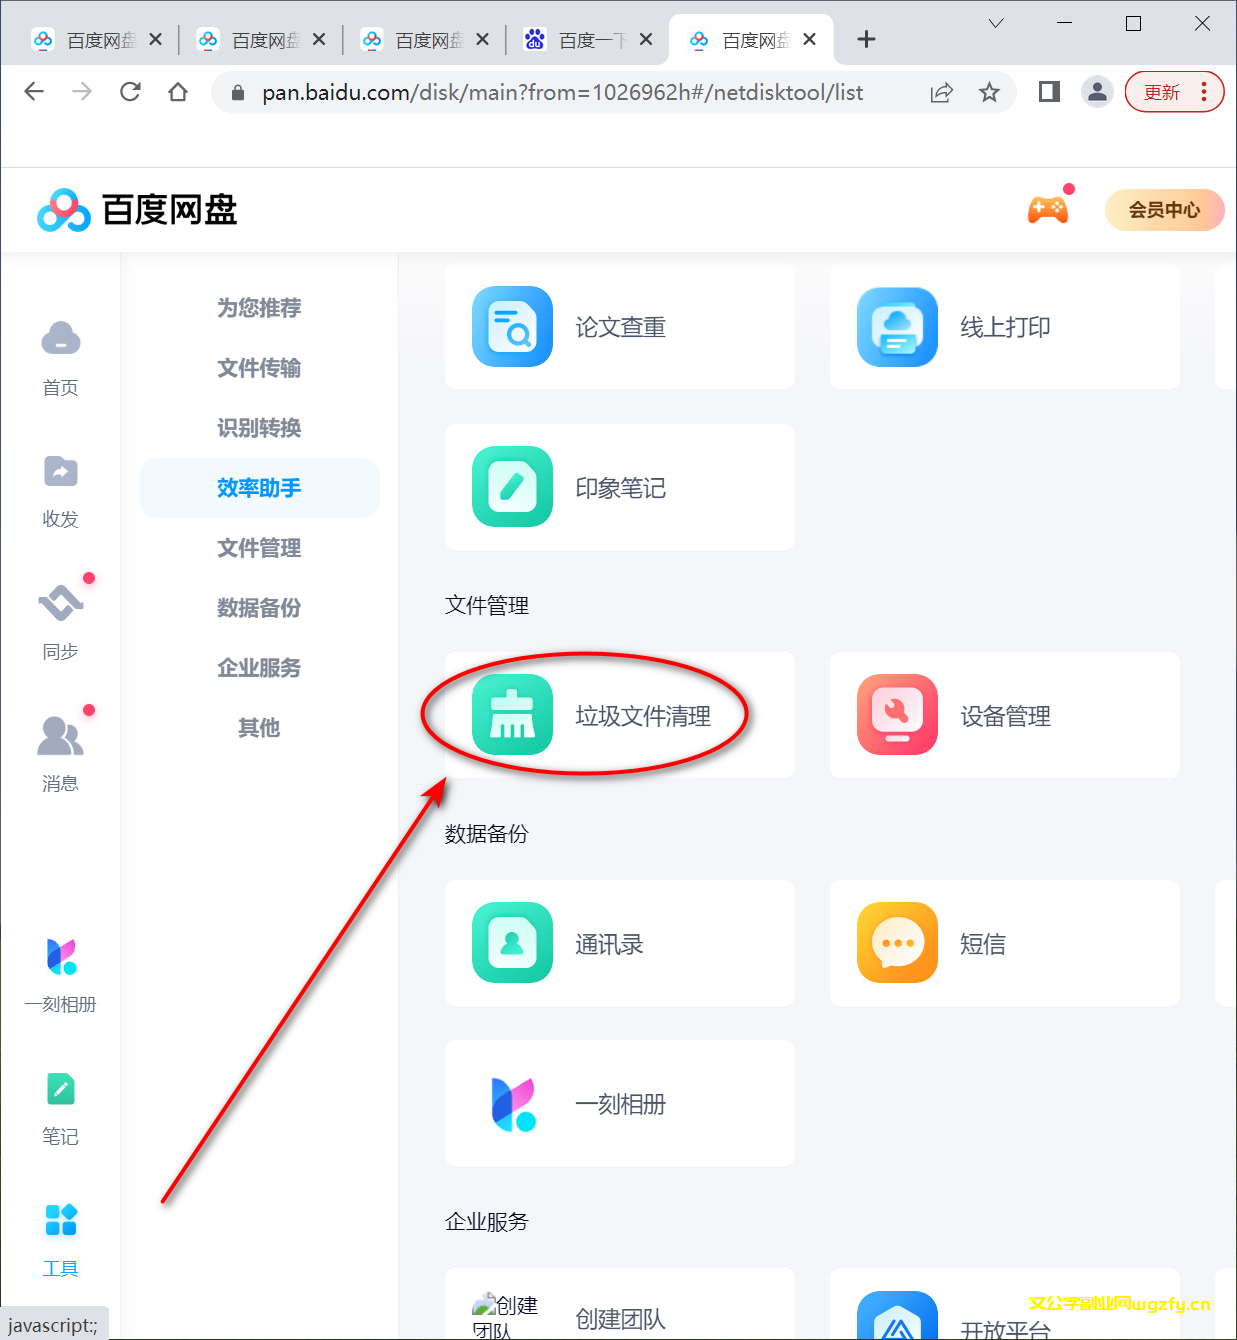Select 文件管理 category in left menu
This screenshot has width=1237, height=1340.
coord(259,548)
